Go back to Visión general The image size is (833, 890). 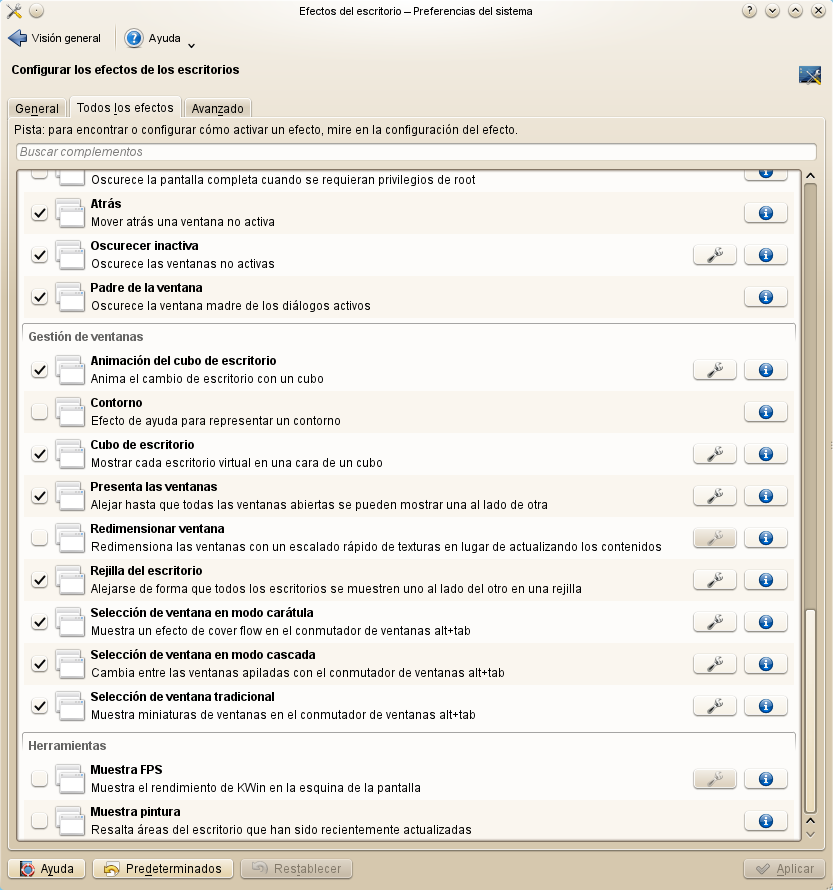(54, 38)
